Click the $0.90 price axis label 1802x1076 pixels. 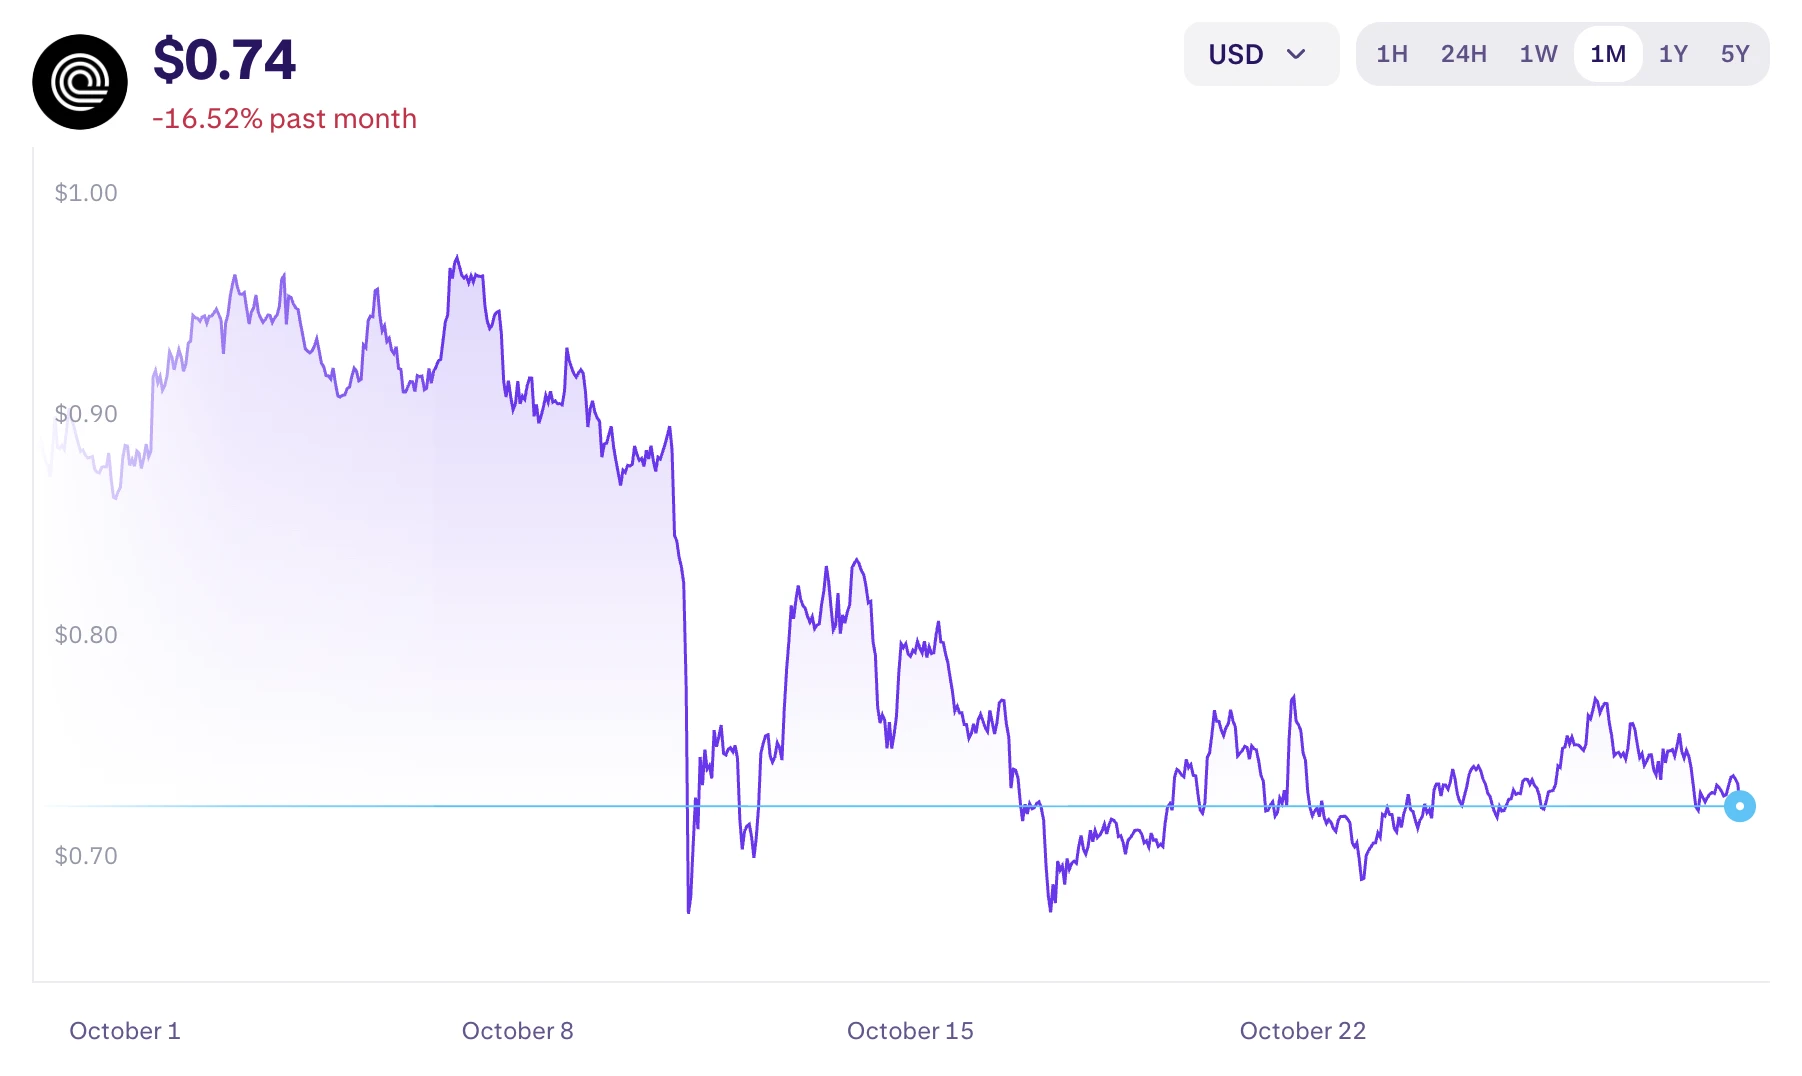tap(86, 414)
